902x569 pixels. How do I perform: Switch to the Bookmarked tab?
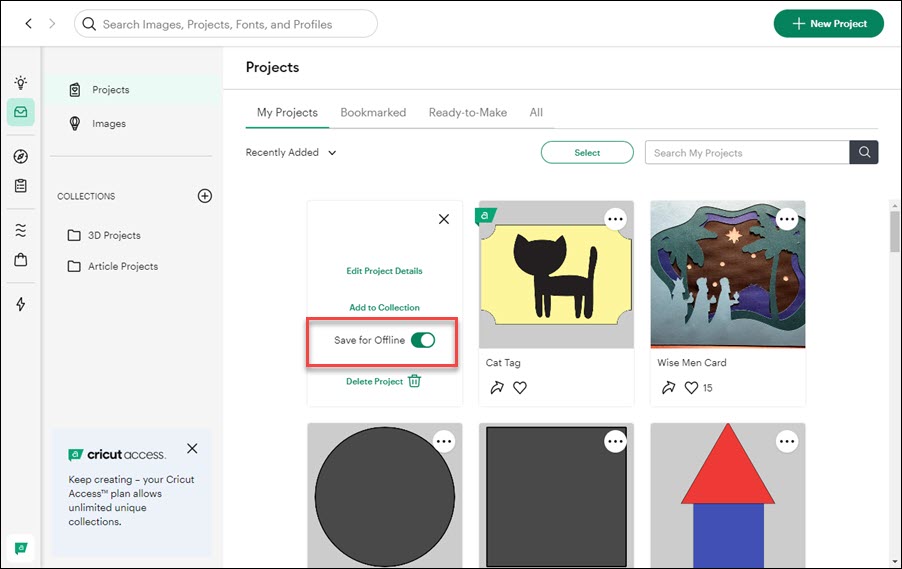point(373,113)
